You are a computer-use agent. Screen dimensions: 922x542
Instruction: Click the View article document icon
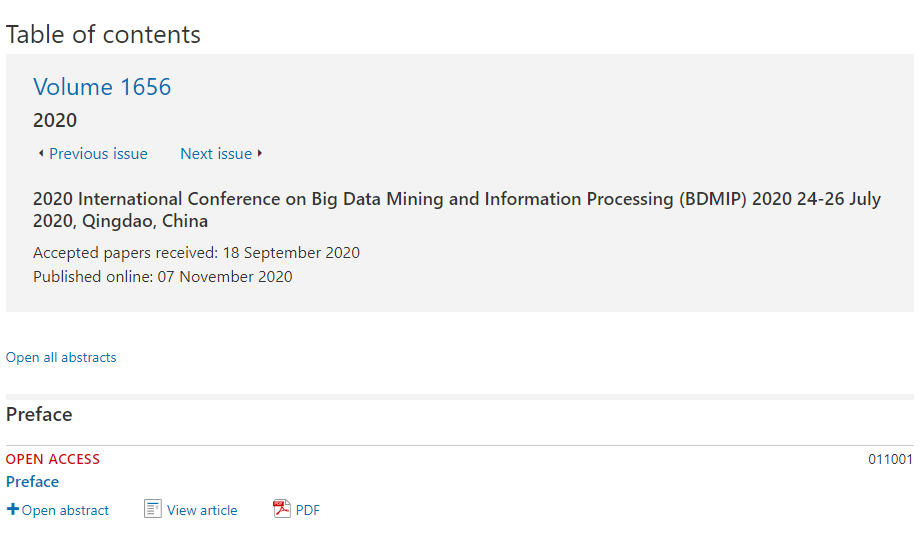pyautogui.click(x=152, y=509)
